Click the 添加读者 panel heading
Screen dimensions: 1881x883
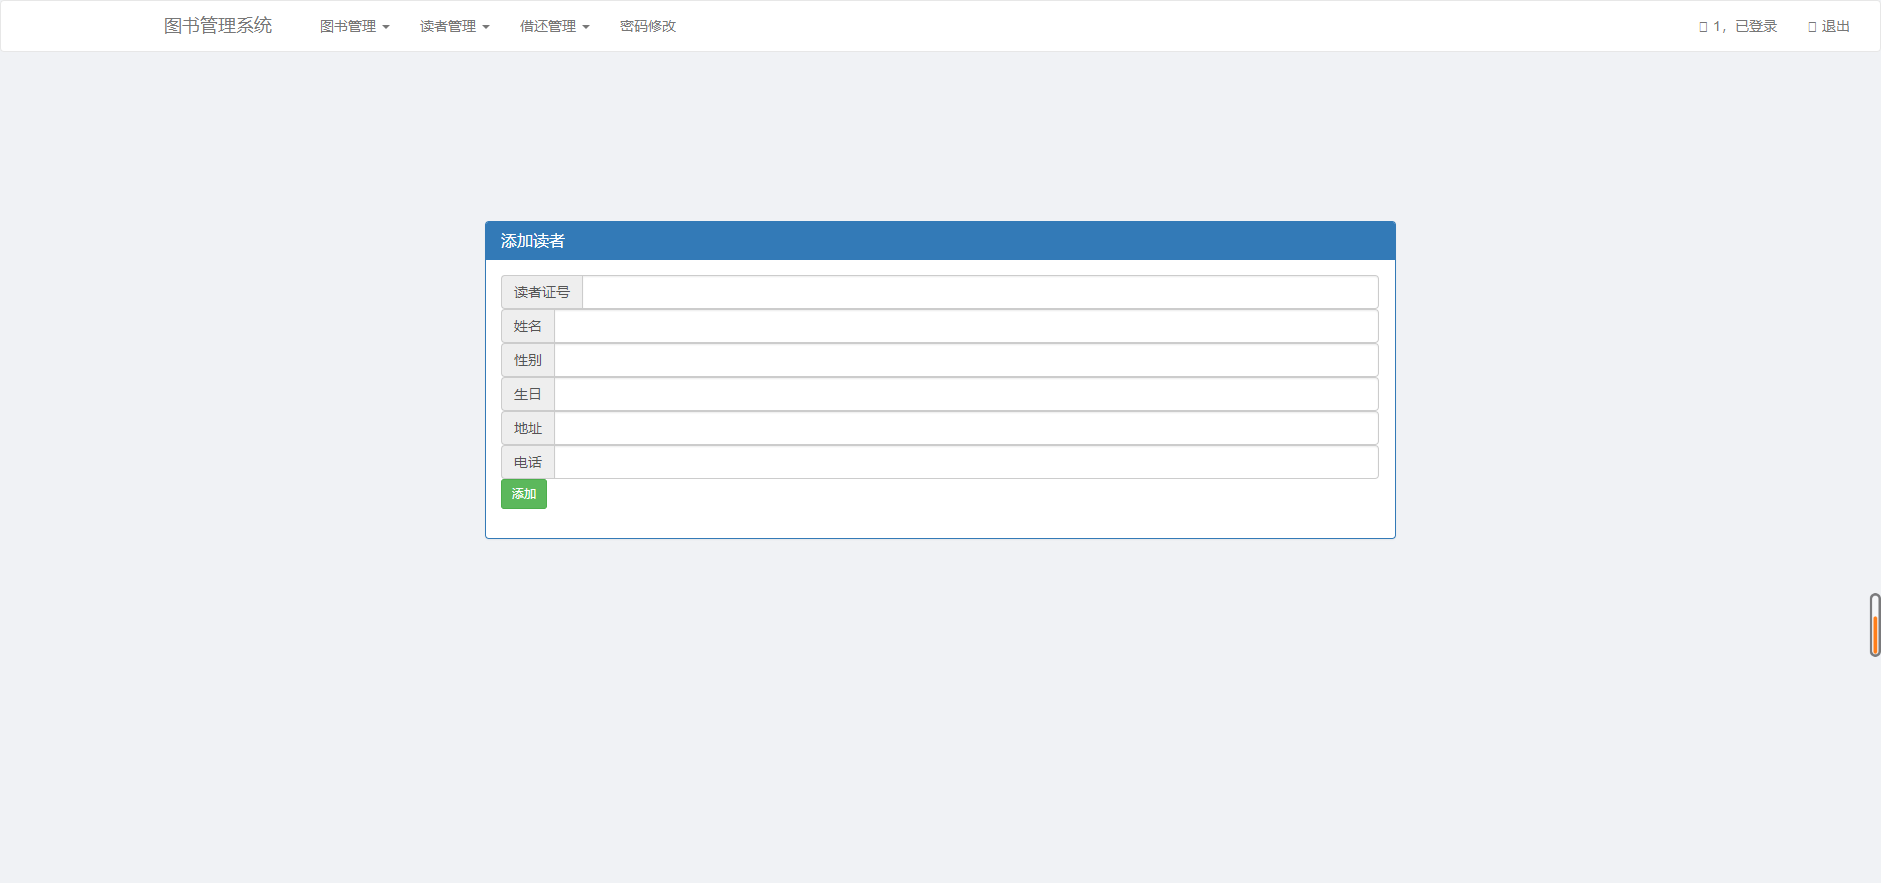tap(940, 241)
